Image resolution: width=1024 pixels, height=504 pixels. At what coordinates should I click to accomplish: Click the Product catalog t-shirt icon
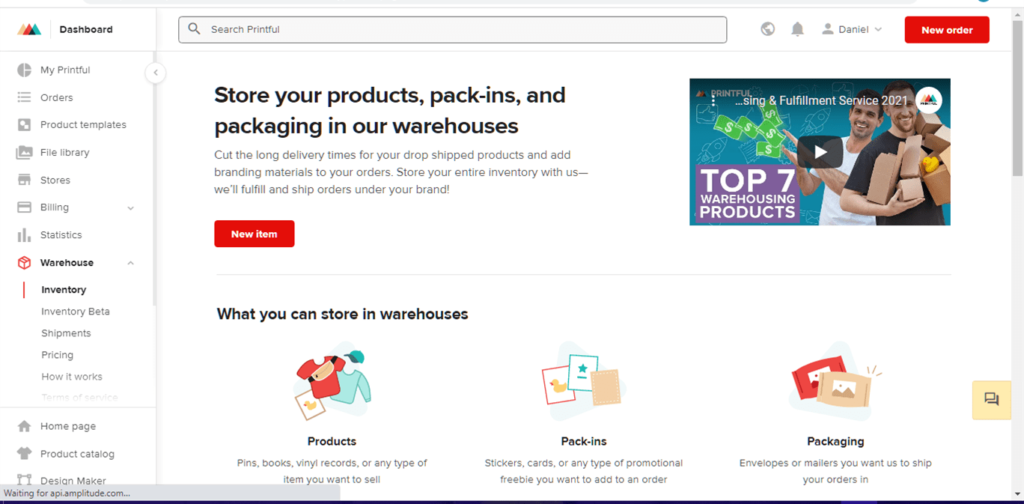pos(24,454)
